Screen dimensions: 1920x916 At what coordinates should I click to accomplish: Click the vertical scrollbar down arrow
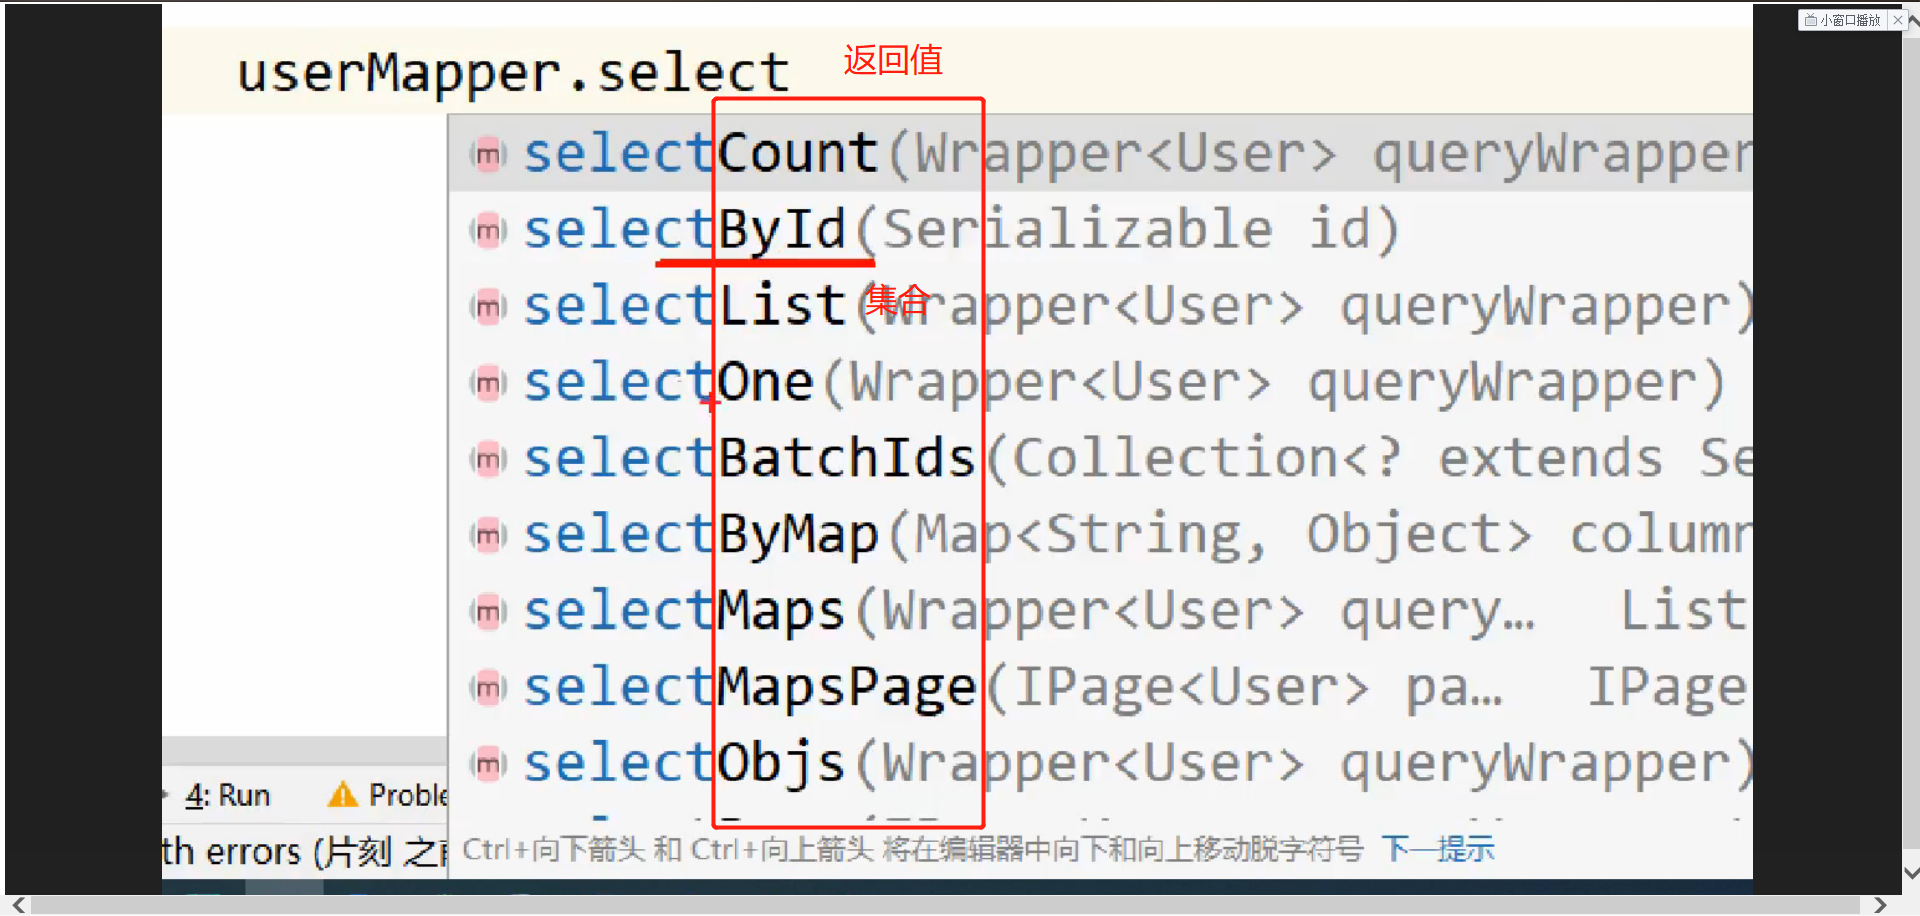click(1911, 873)
